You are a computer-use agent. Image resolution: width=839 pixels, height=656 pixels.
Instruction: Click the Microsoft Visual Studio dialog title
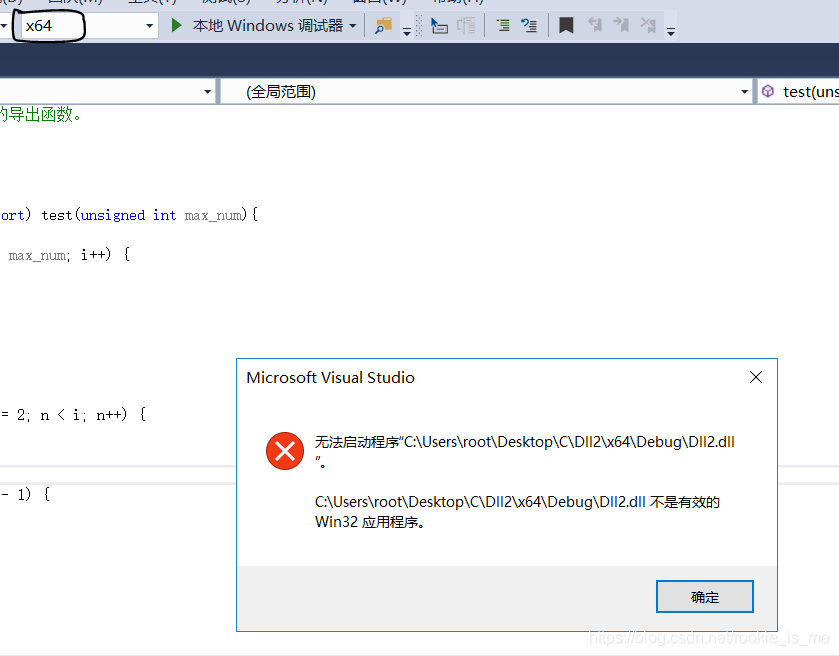point(330,378)
